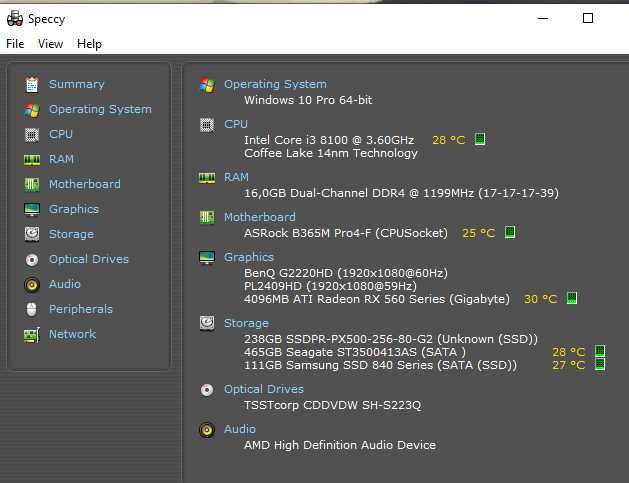This screenshot has height=483, width=629.
Task: Click the Operating System heading link in summary
Action: pos(275,84)
